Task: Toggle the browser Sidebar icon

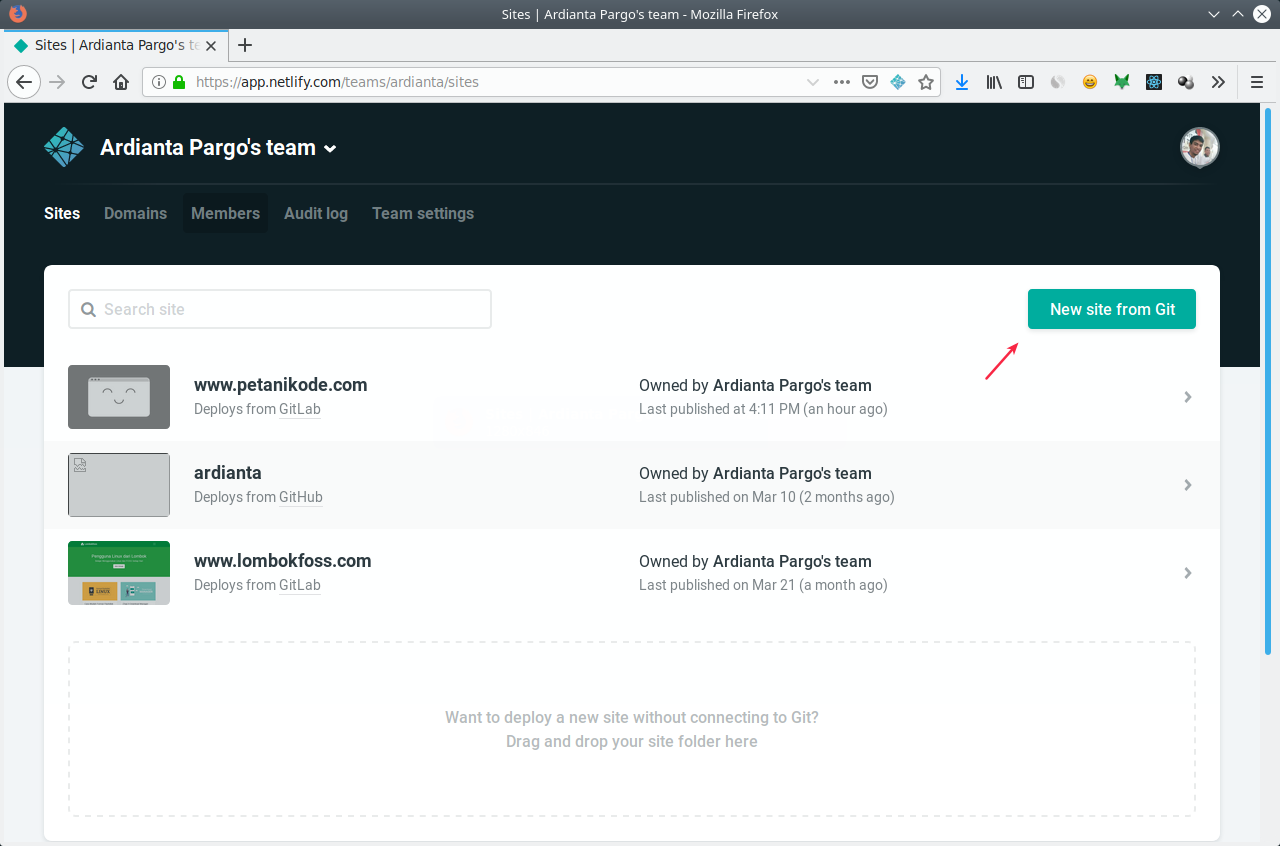Action: tap(1026, 82)
